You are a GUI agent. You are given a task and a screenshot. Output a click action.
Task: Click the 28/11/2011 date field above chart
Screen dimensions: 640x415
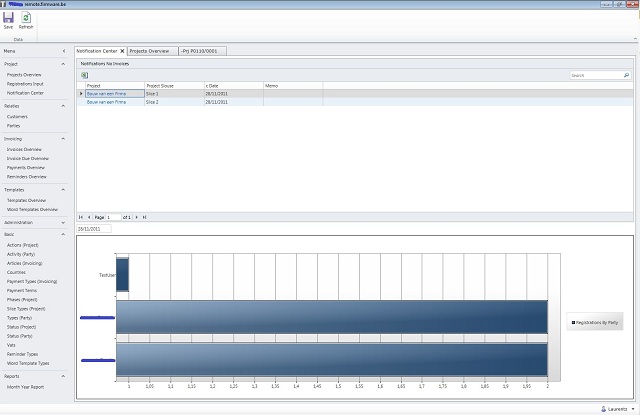pos(93,229)
